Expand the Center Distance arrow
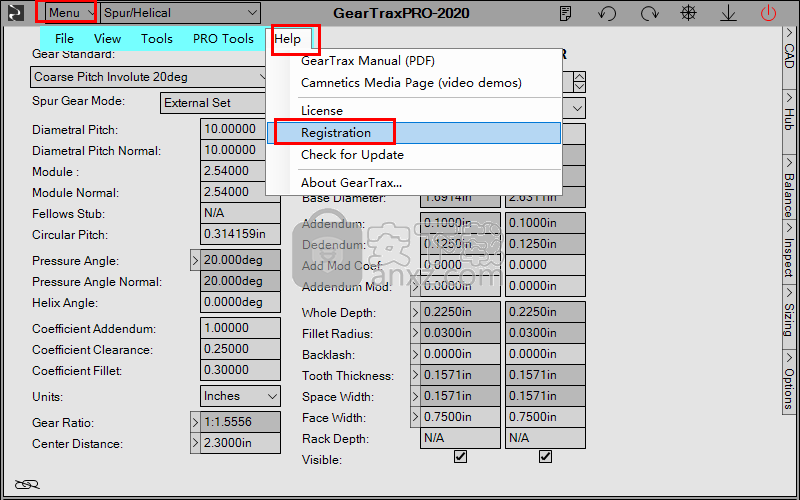 pos(195,443)
